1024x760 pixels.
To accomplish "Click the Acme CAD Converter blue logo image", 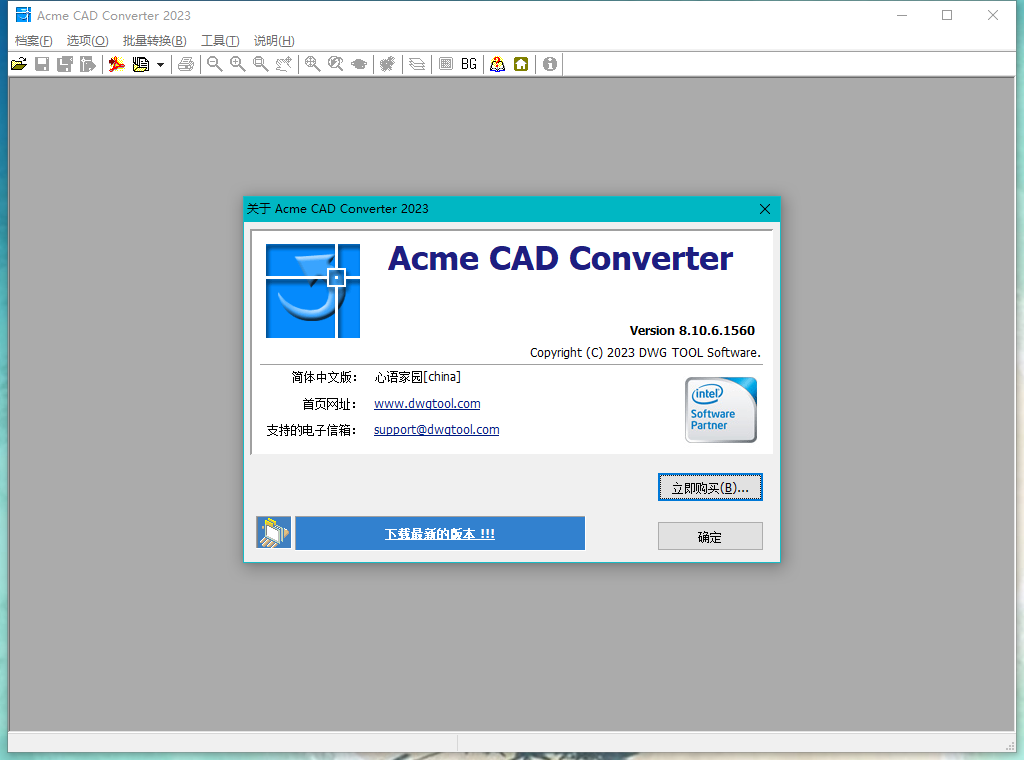I will coord(313,291).
